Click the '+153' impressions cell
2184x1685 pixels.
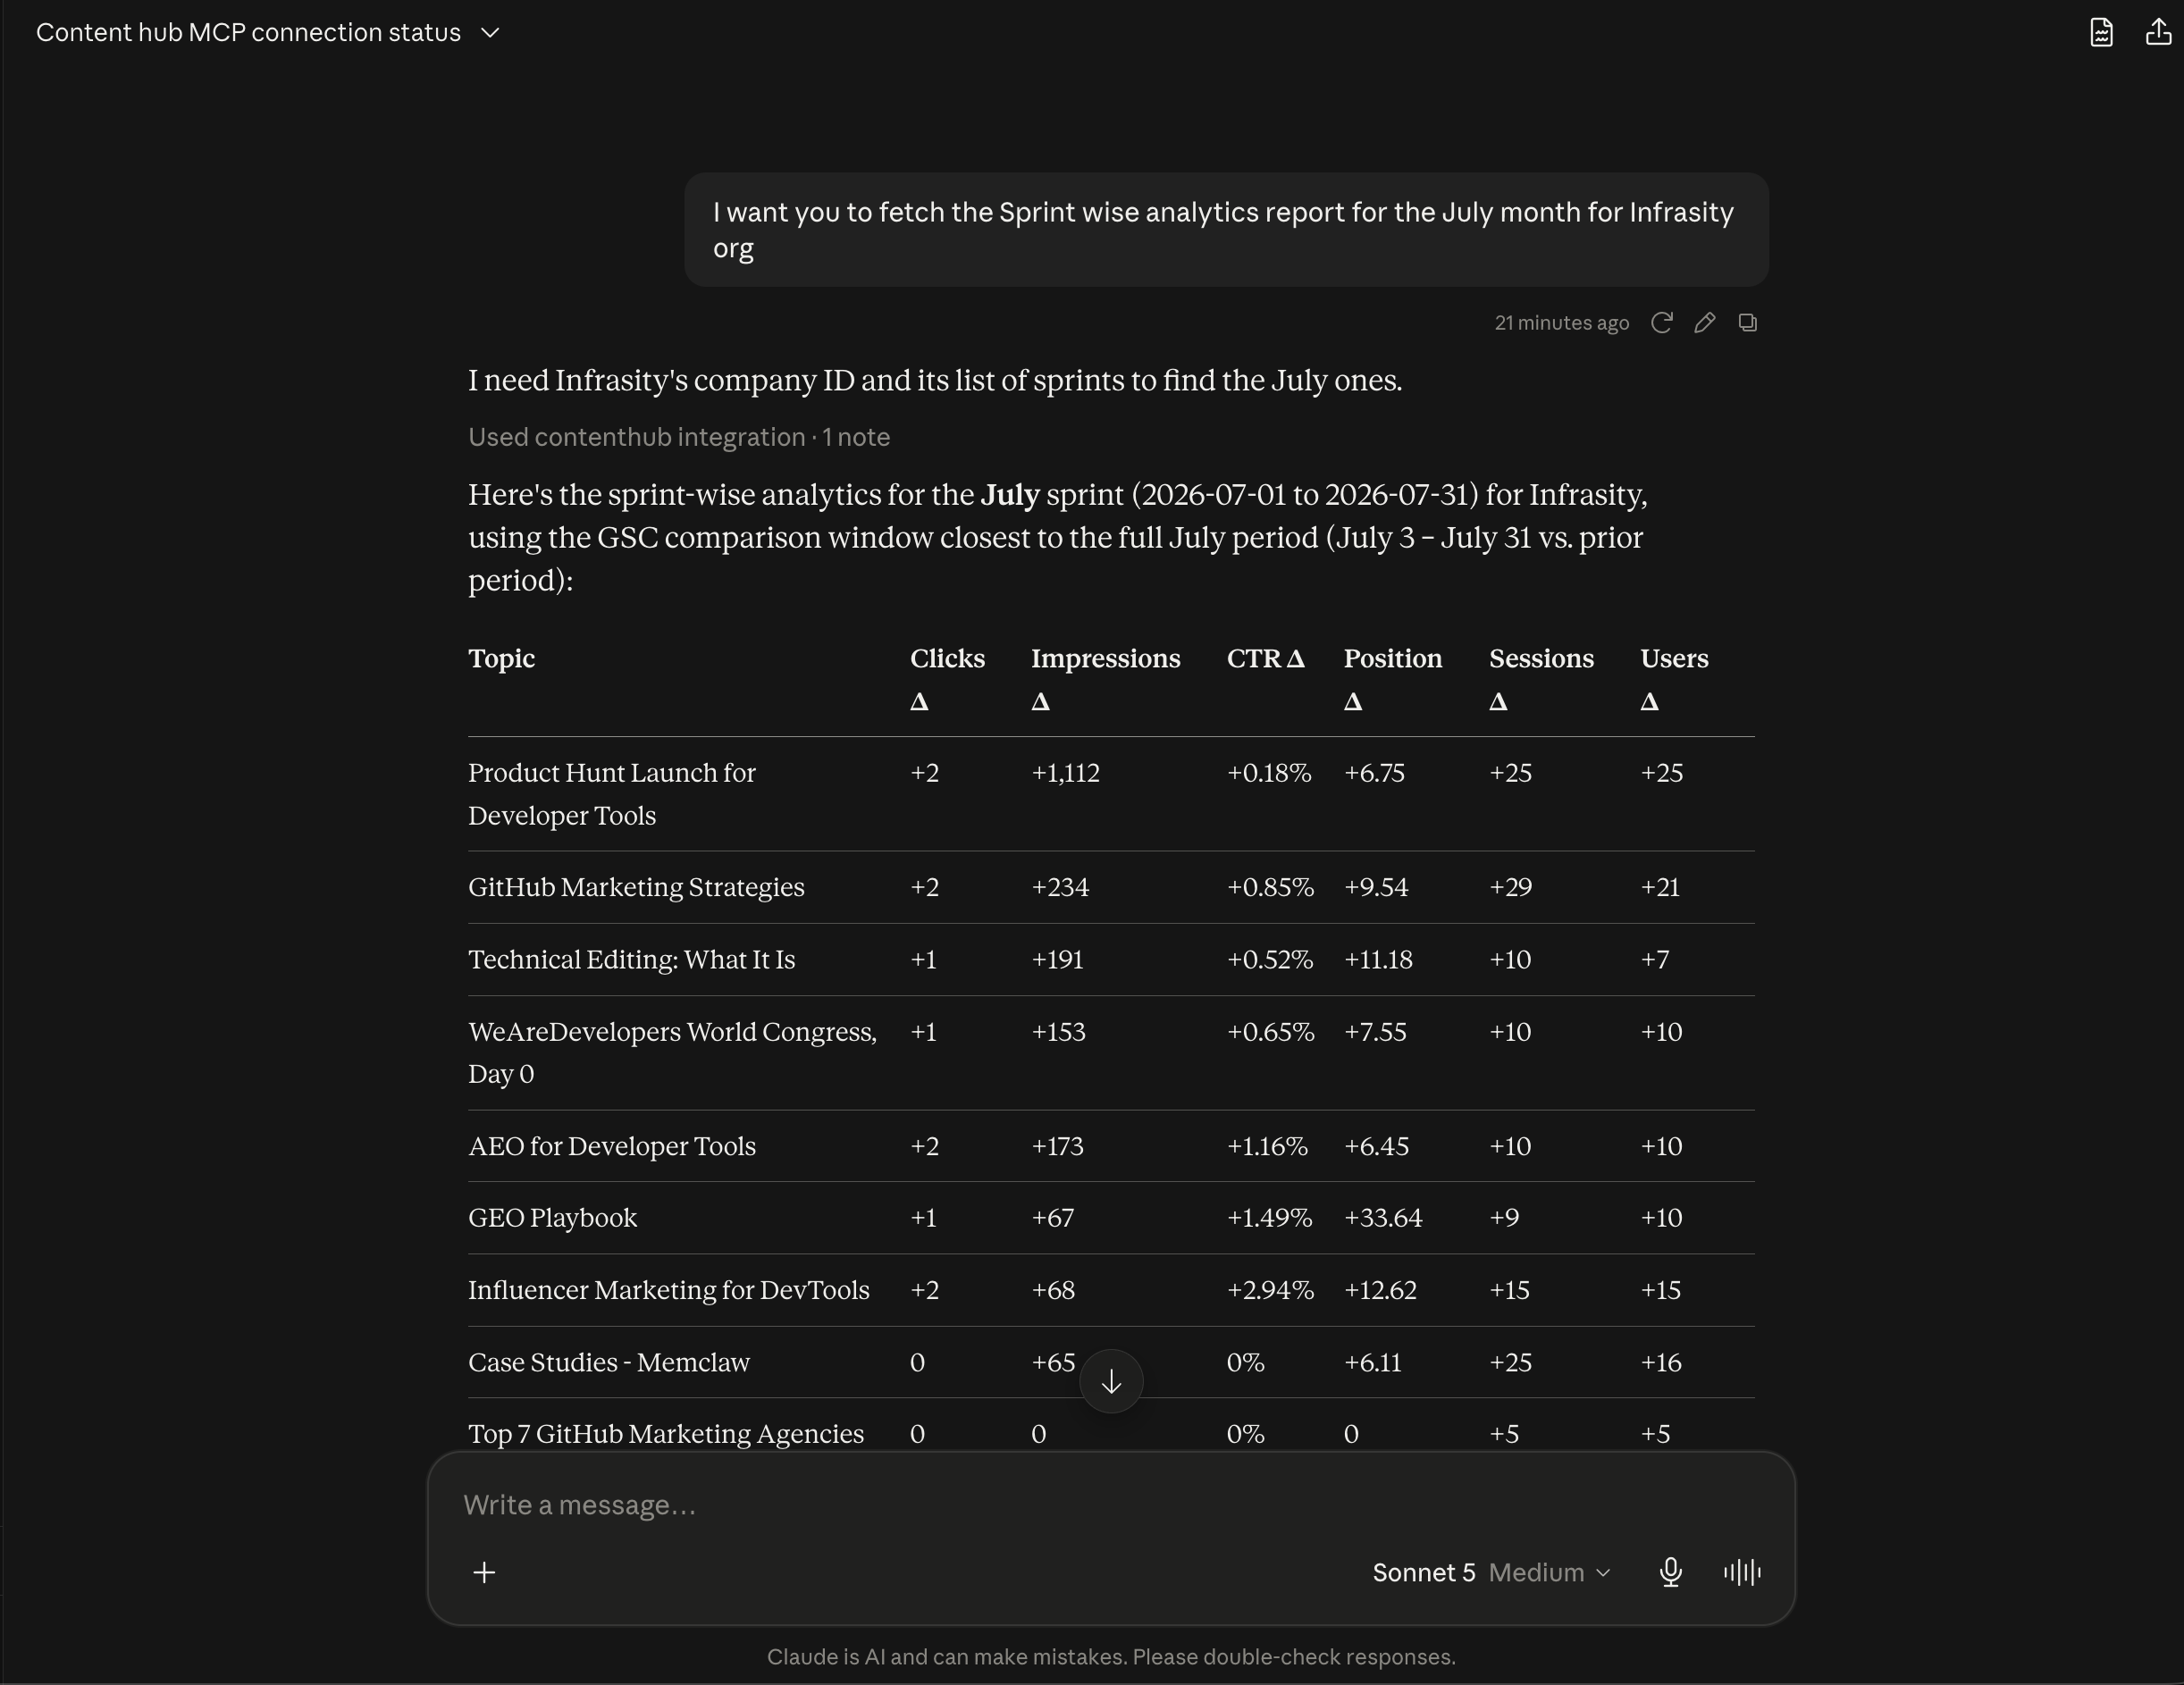1058,1031
